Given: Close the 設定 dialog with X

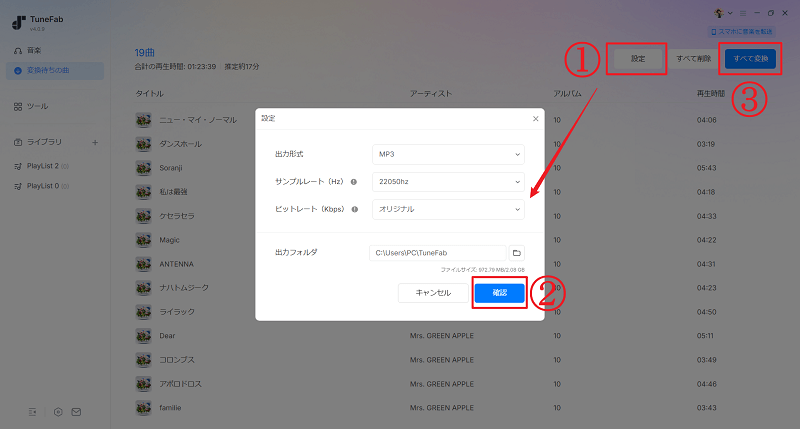Looking at the screenshot, I should click(535, 119).
